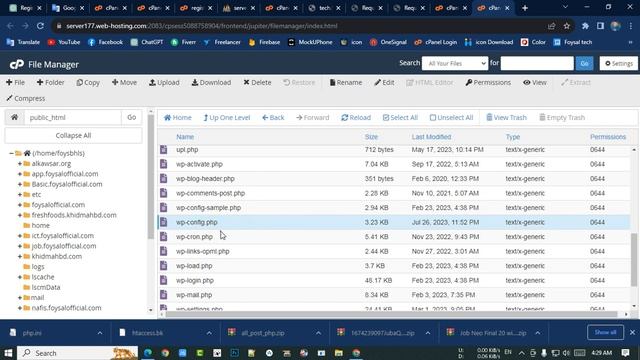Select the mail folder in the tree
This screenshot has width=640, height=360.
tap(38, 298)
